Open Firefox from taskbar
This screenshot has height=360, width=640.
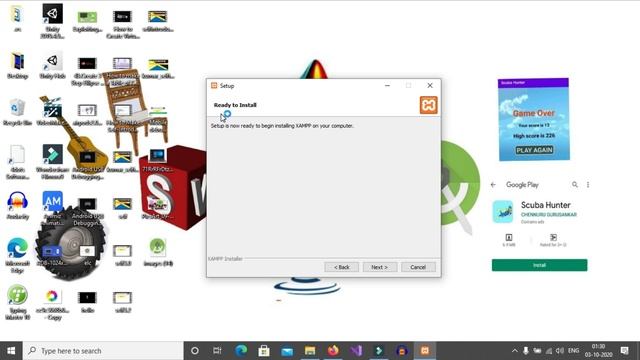[x=333, y=351]
